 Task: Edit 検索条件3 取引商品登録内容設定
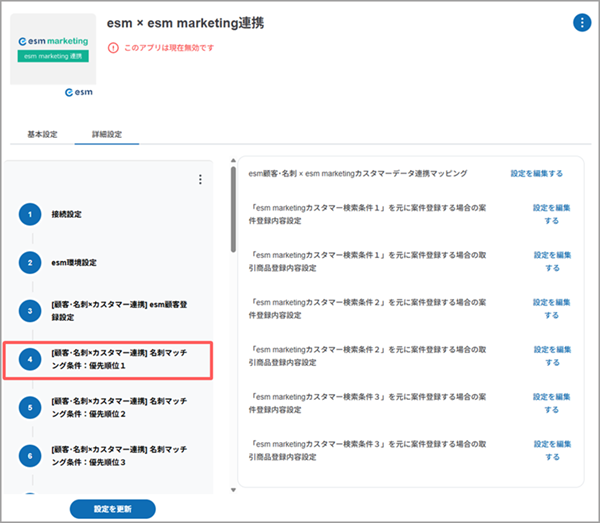pyautogui.click(x=552, y=449)
